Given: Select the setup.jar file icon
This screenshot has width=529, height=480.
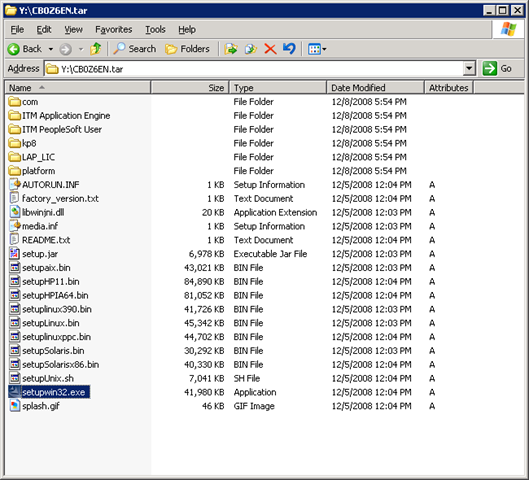Looking at the screenshot, I should click(14, 254).
